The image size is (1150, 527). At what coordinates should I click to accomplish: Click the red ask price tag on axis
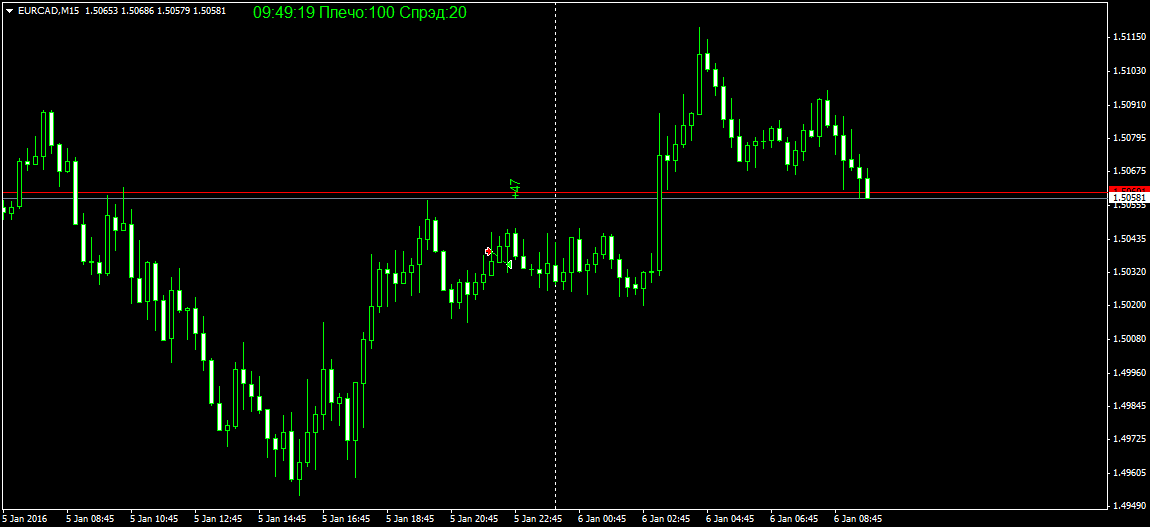coord(1128,191)
